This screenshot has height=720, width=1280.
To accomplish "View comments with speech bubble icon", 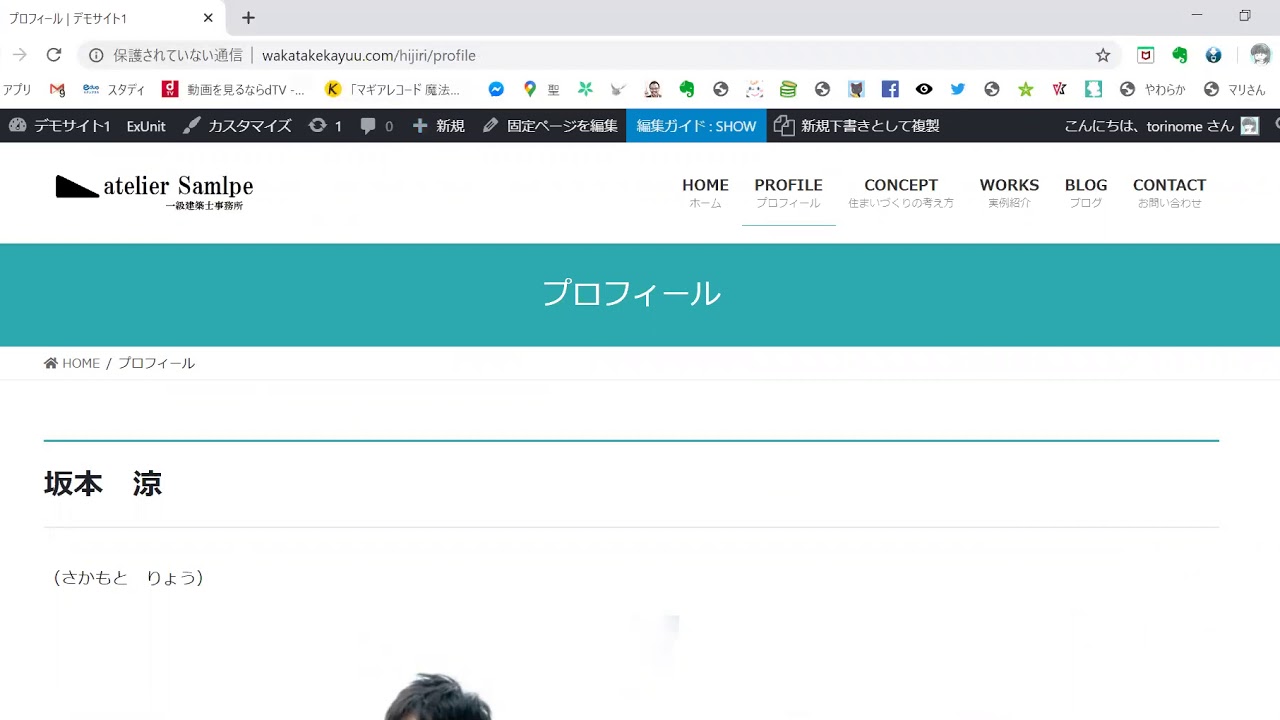I will pyautogui.click(x=376, y=126).
